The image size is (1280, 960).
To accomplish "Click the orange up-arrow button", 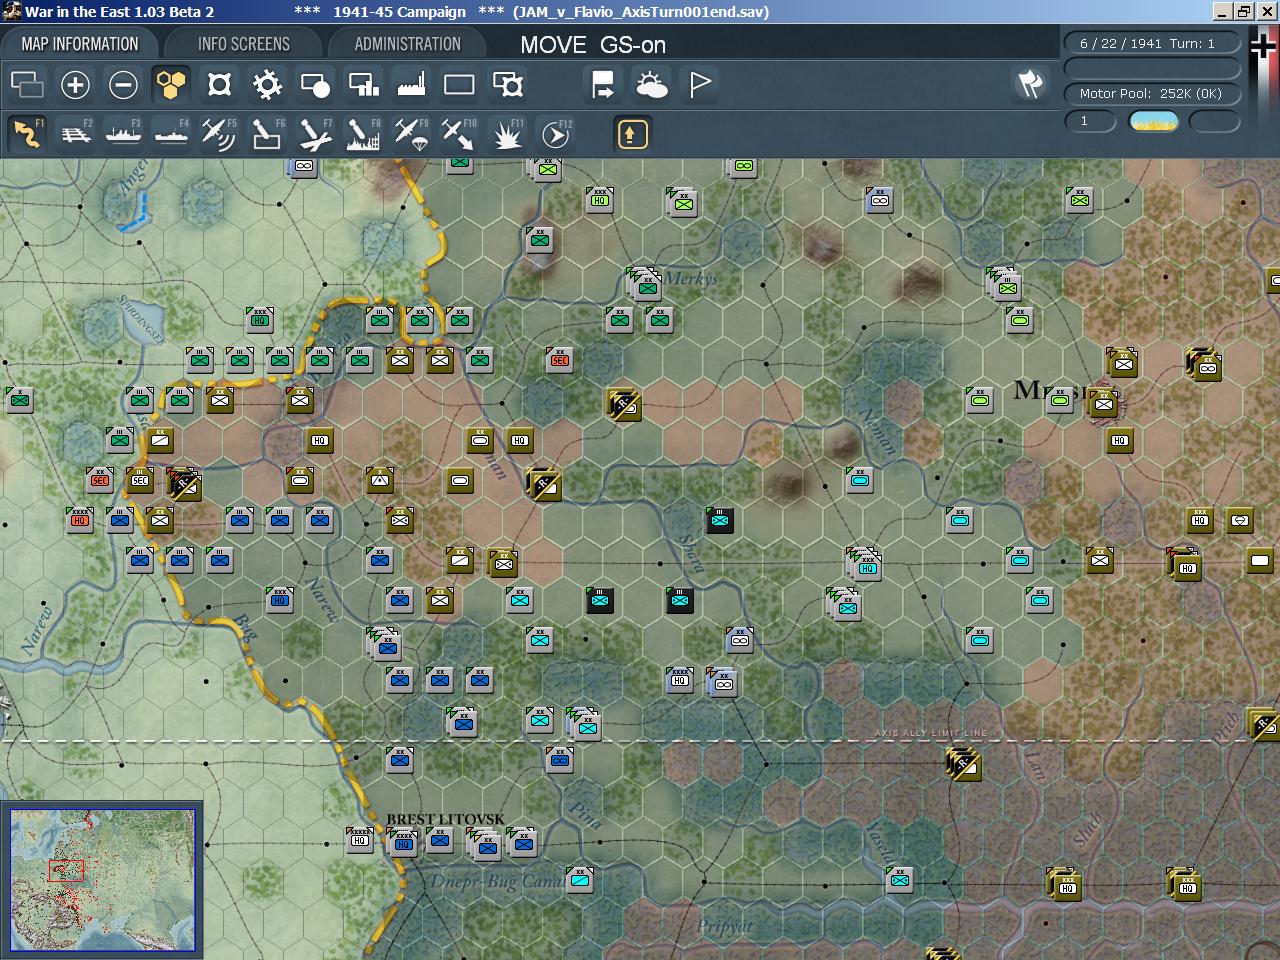I will click(632, 134).
